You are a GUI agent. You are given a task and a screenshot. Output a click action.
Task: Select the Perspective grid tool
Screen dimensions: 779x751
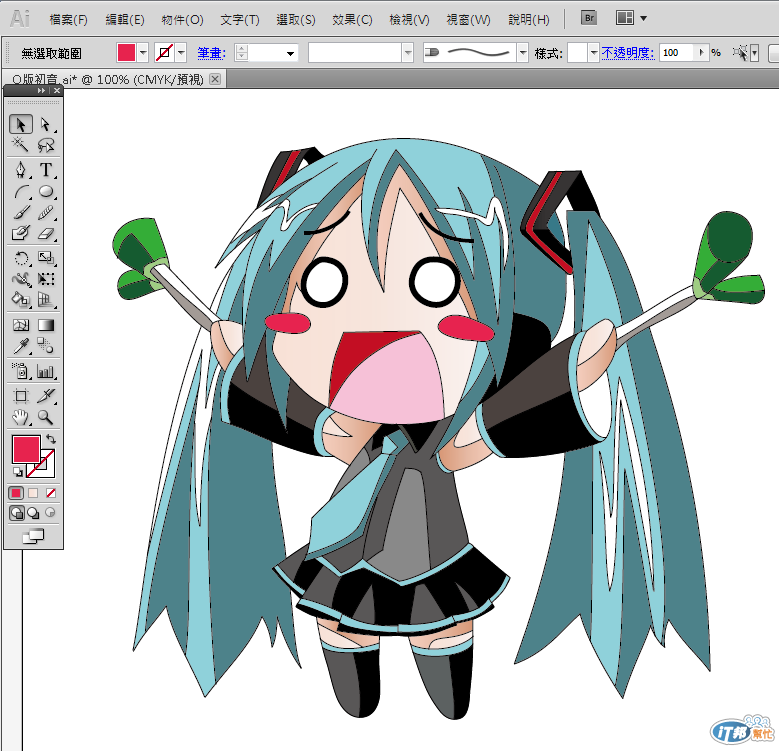click(x=46, y=300)
